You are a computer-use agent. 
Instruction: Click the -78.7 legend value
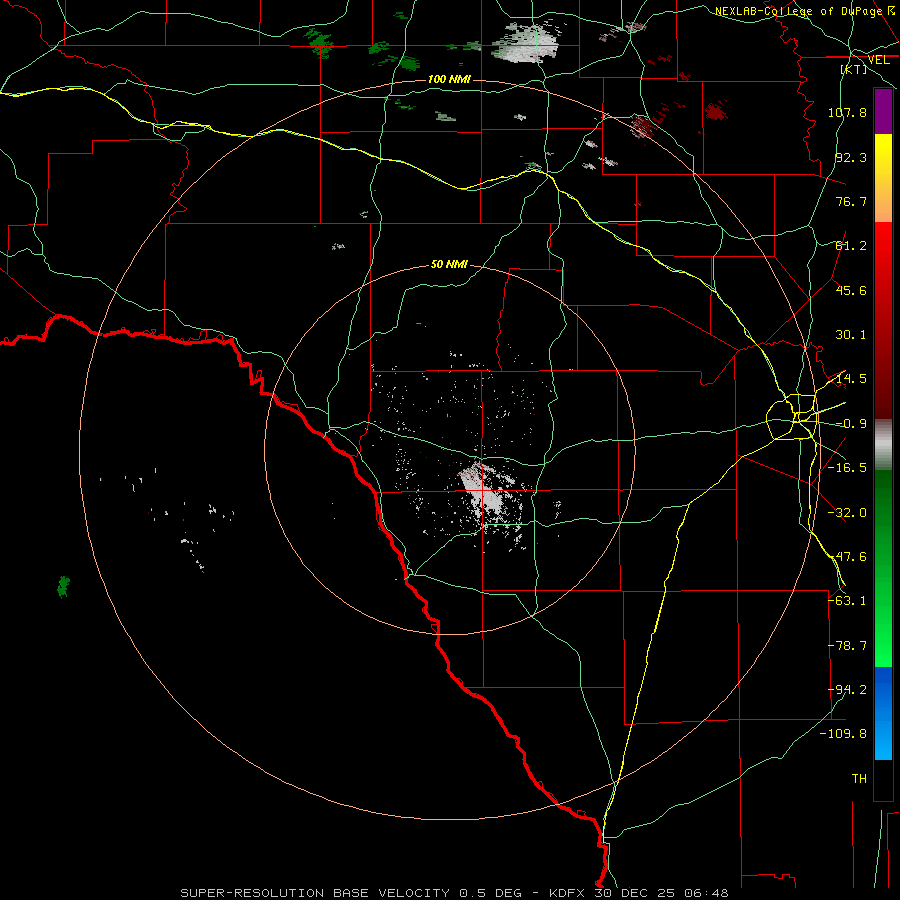point(847,646)
